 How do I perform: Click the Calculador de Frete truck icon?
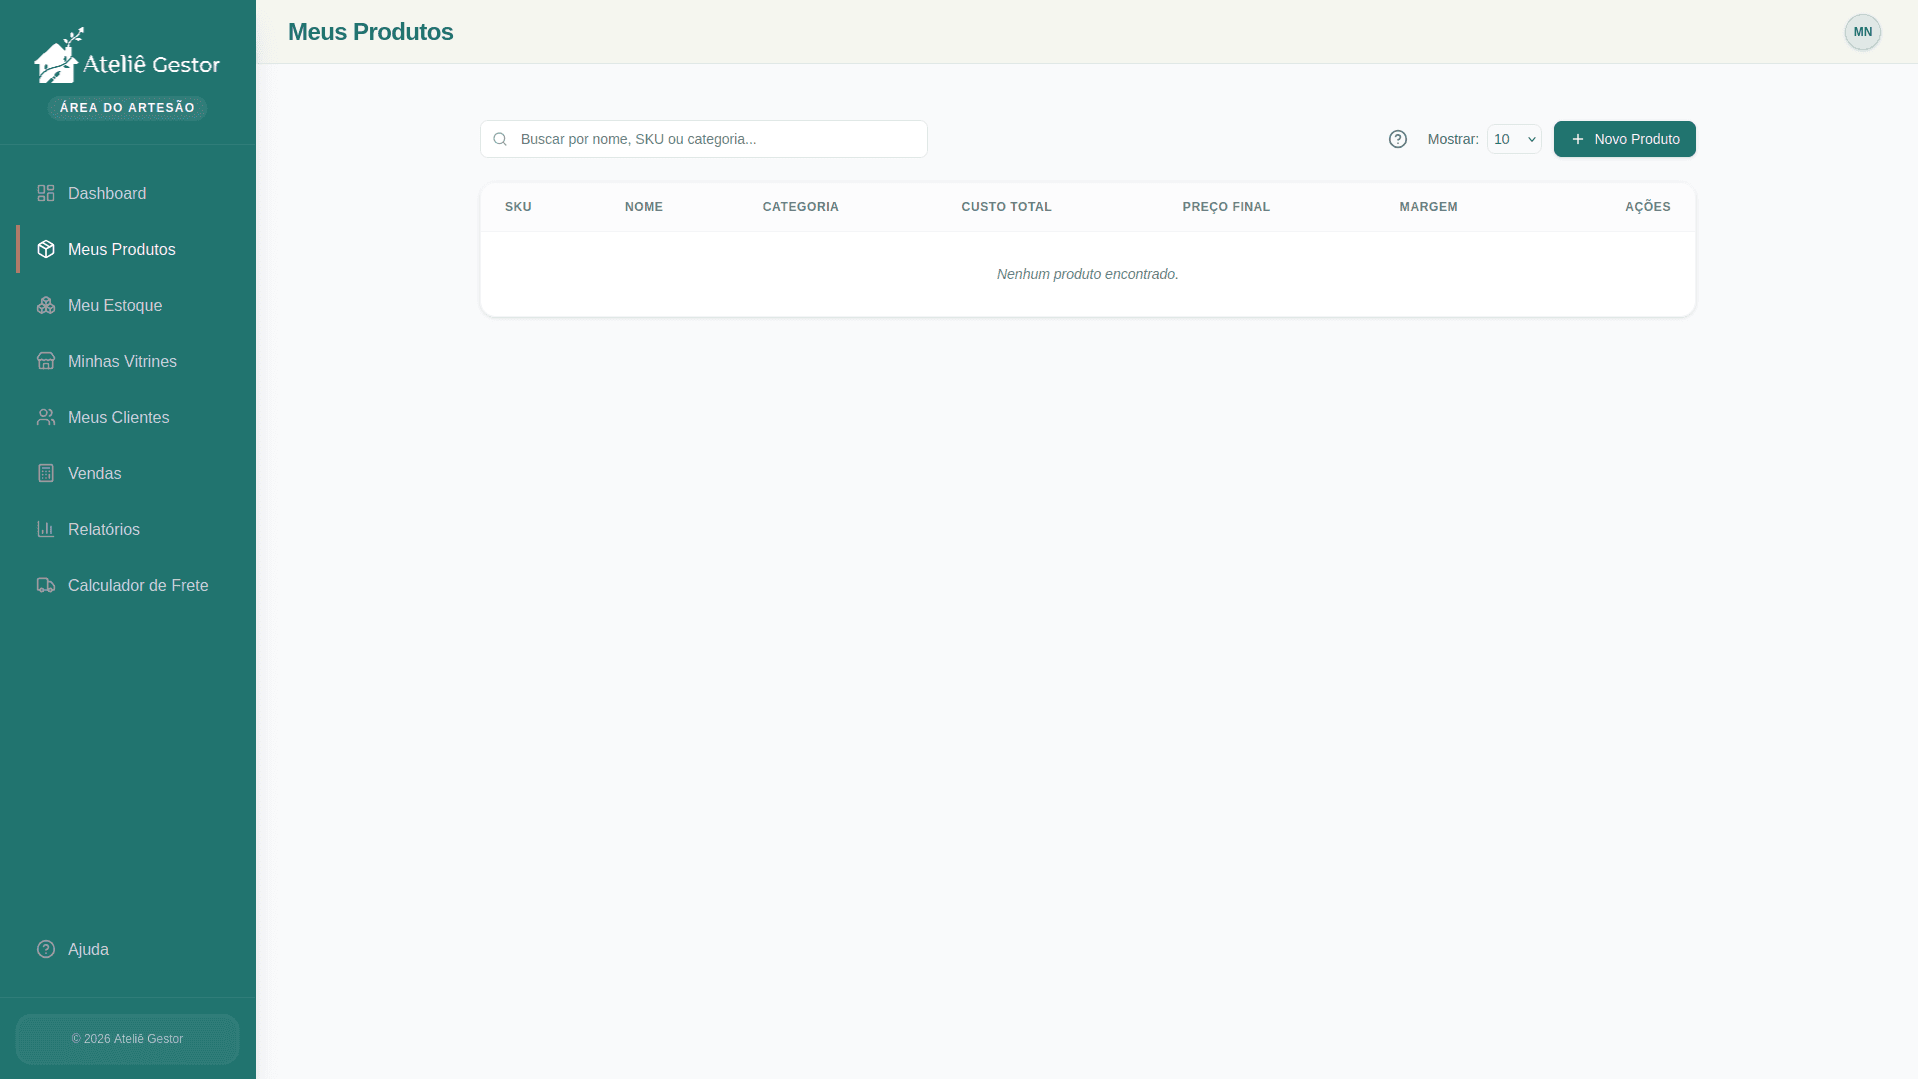coord(46,585)
